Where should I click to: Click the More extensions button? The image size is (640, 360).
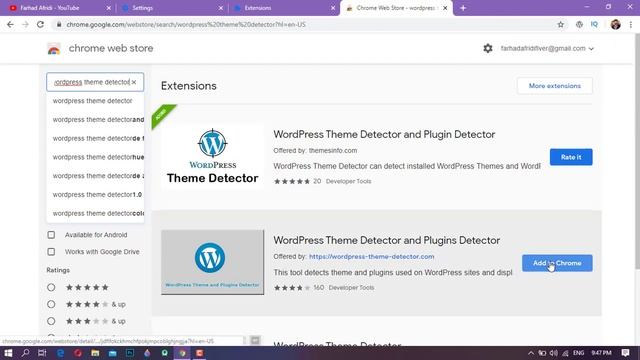[x=555, y=86]
